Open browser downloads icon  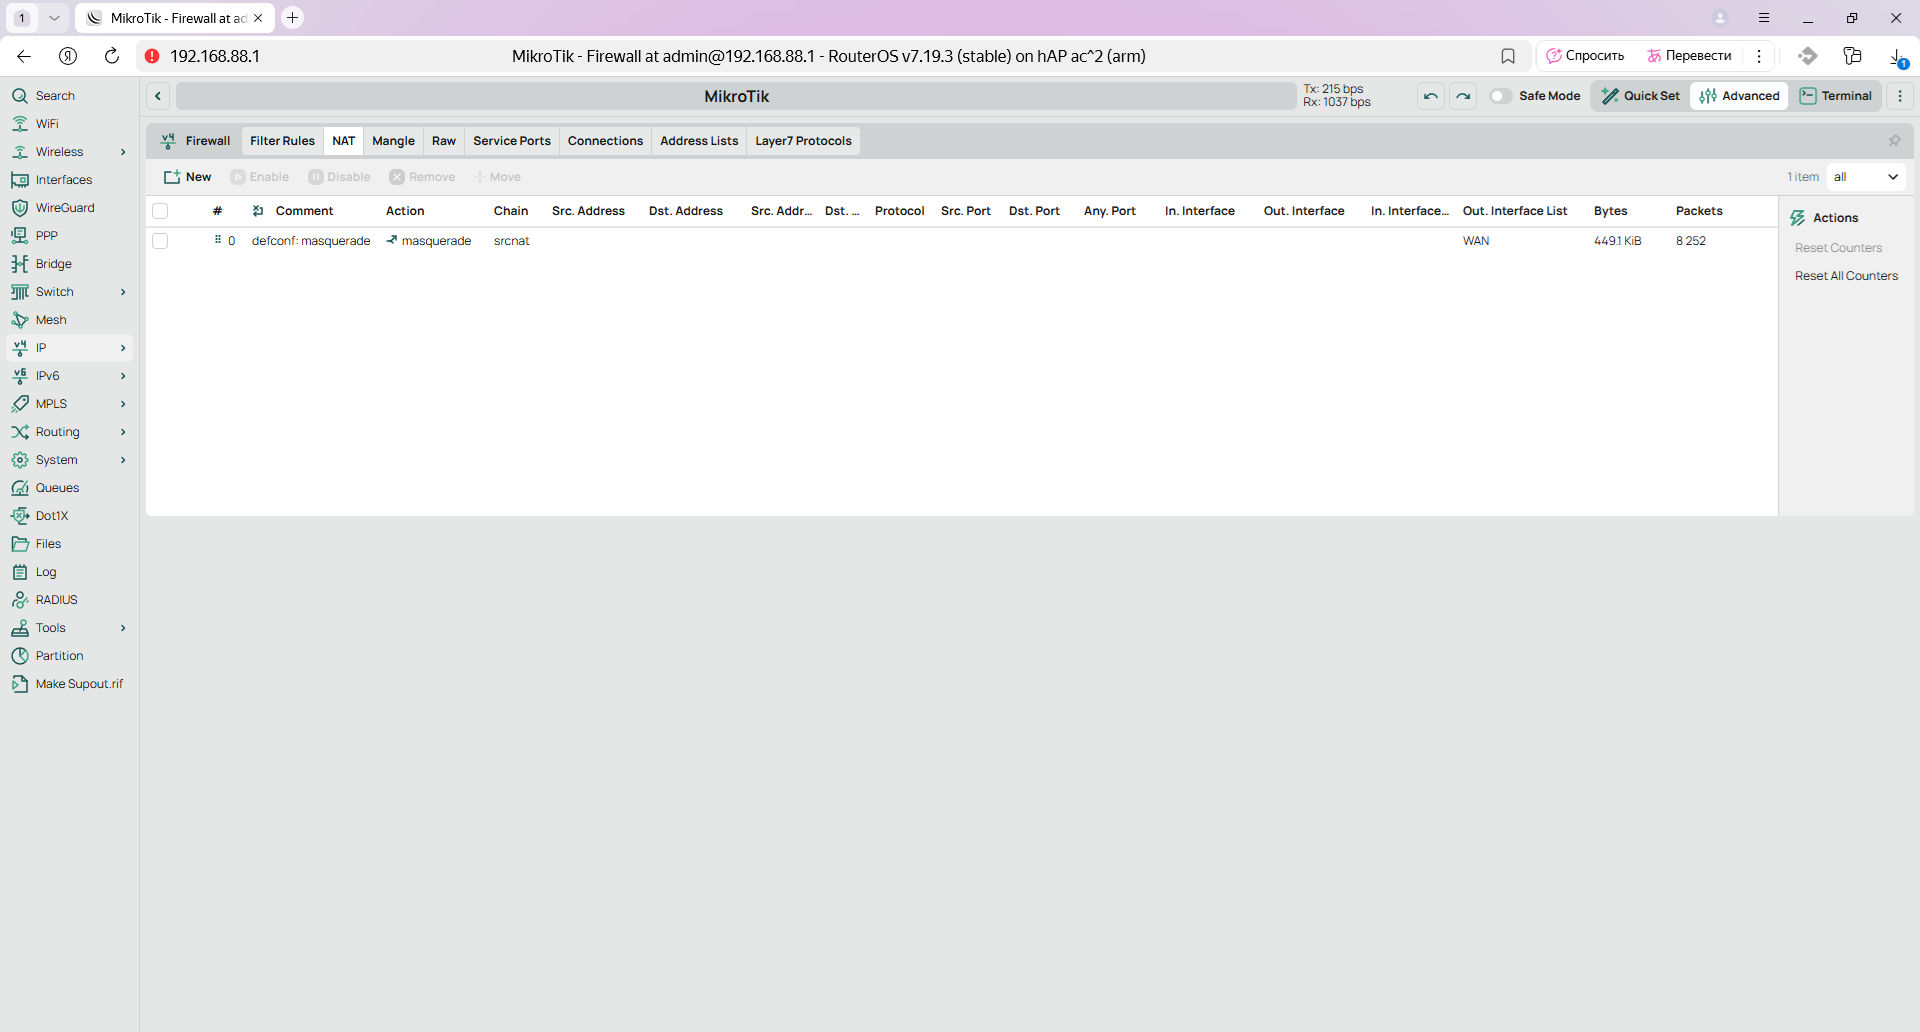point(1897,57)
